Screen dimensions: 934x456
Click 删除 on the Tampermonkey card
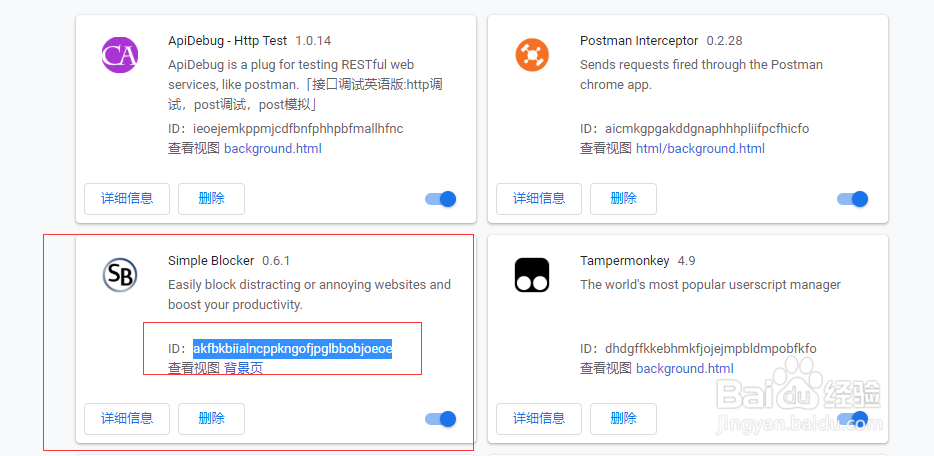pos(624,419)
